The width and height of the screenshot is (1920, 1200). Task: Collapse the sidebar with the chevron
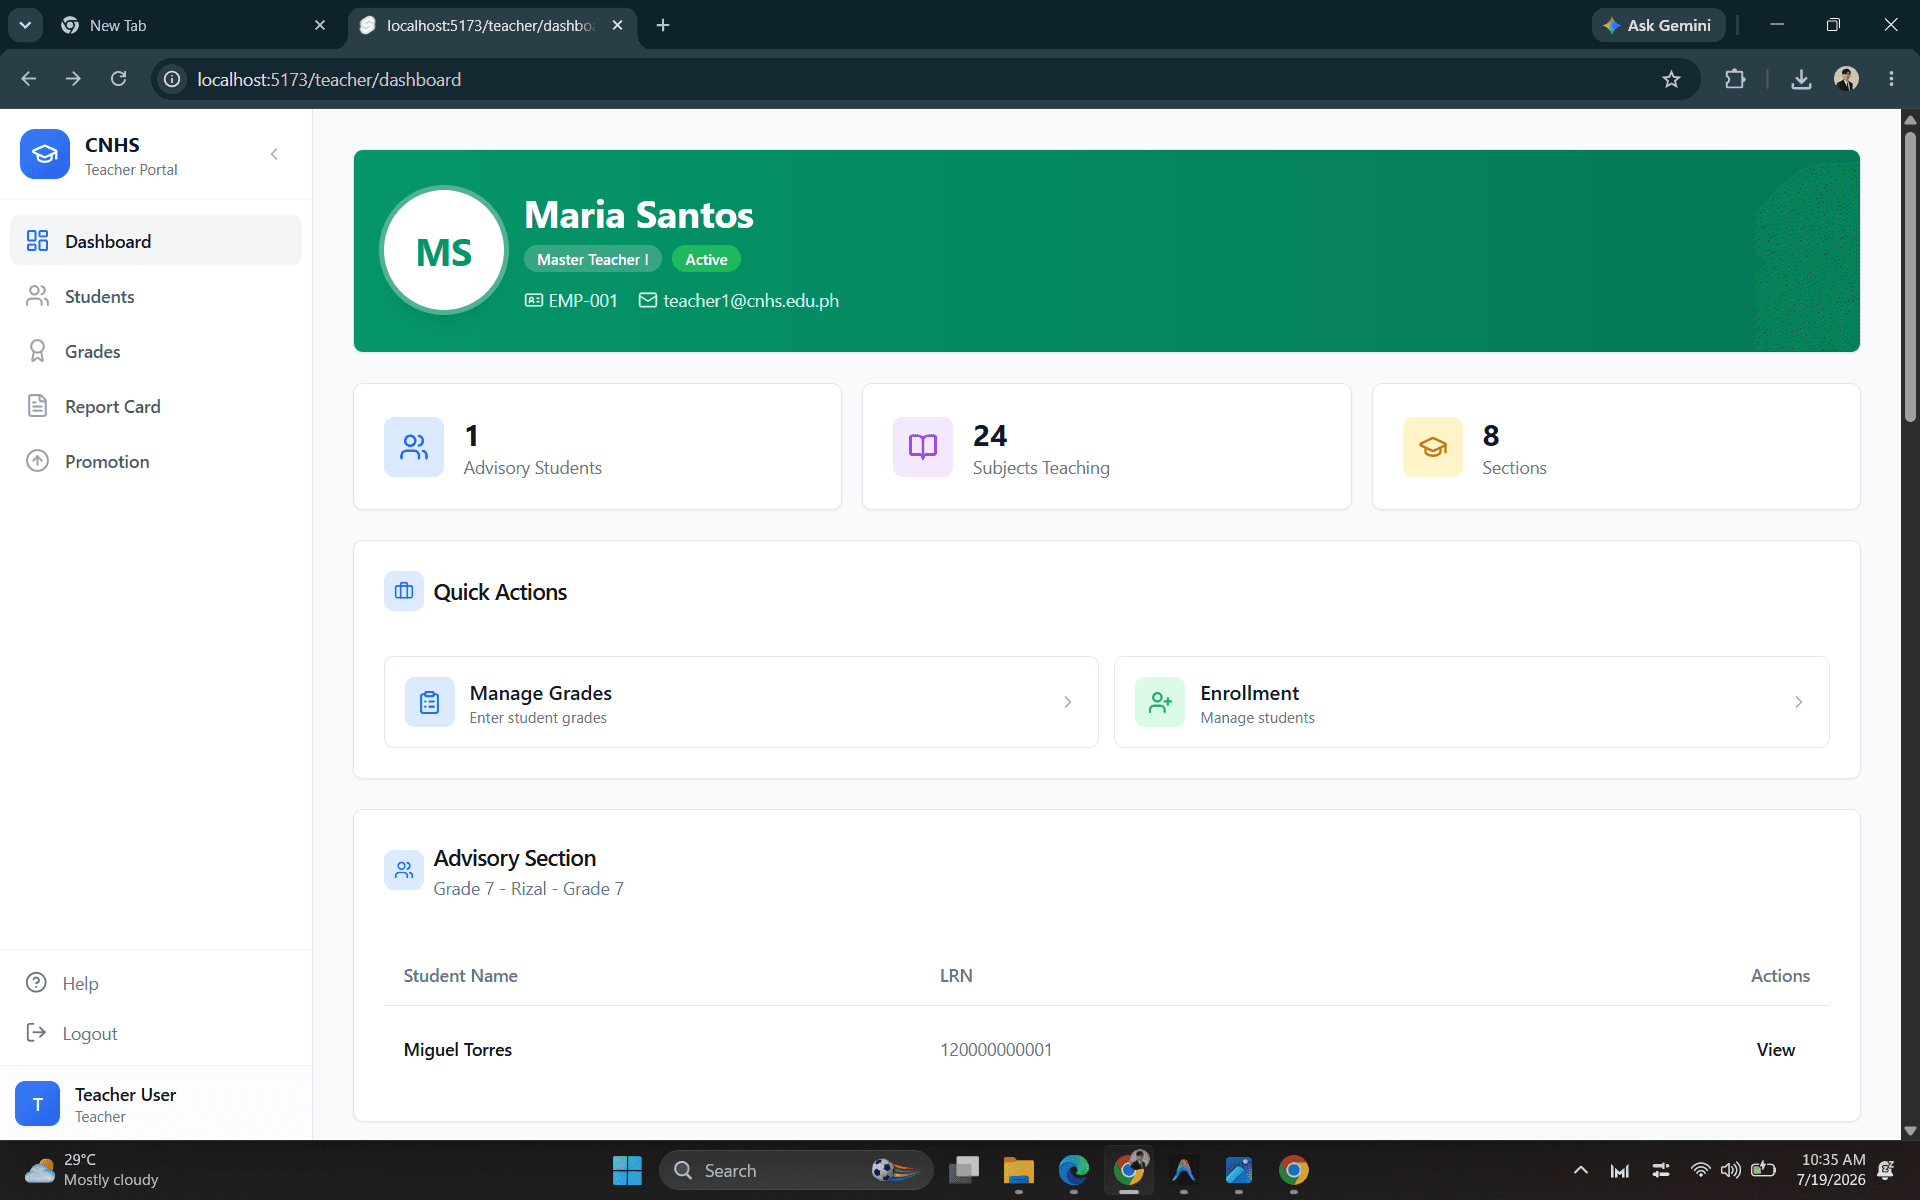point(274,154)
